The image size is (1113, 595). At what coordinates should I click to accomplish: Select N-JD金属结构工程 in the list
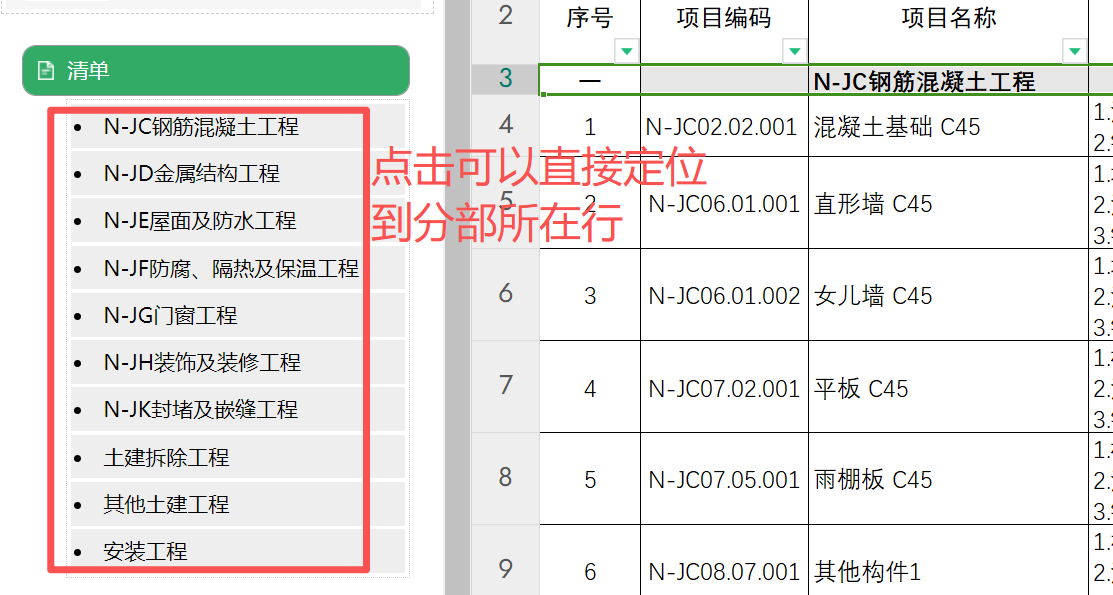[191, 174]
